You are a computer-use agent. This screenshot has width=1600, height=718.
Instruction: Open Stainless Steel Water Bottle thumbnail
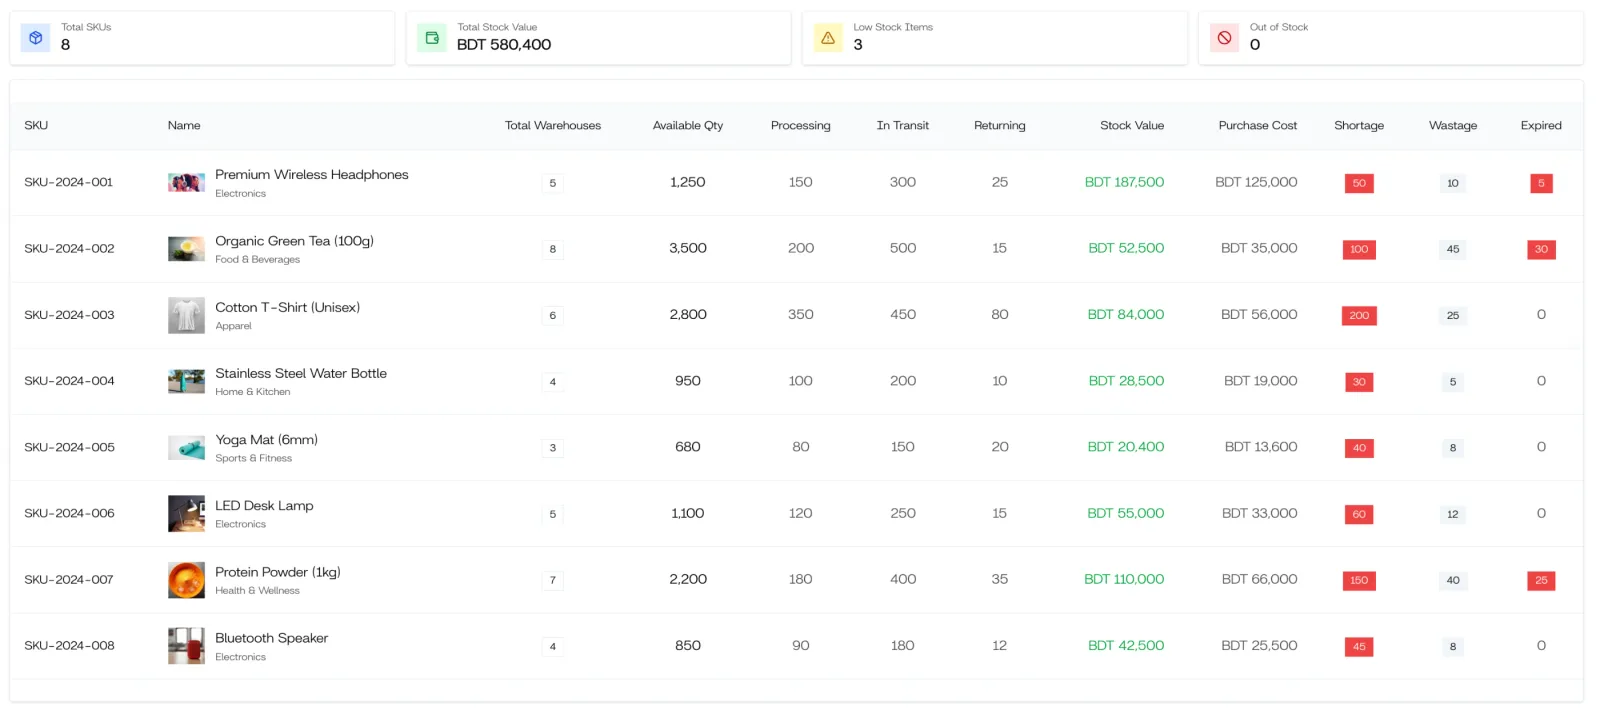point(186,381)
